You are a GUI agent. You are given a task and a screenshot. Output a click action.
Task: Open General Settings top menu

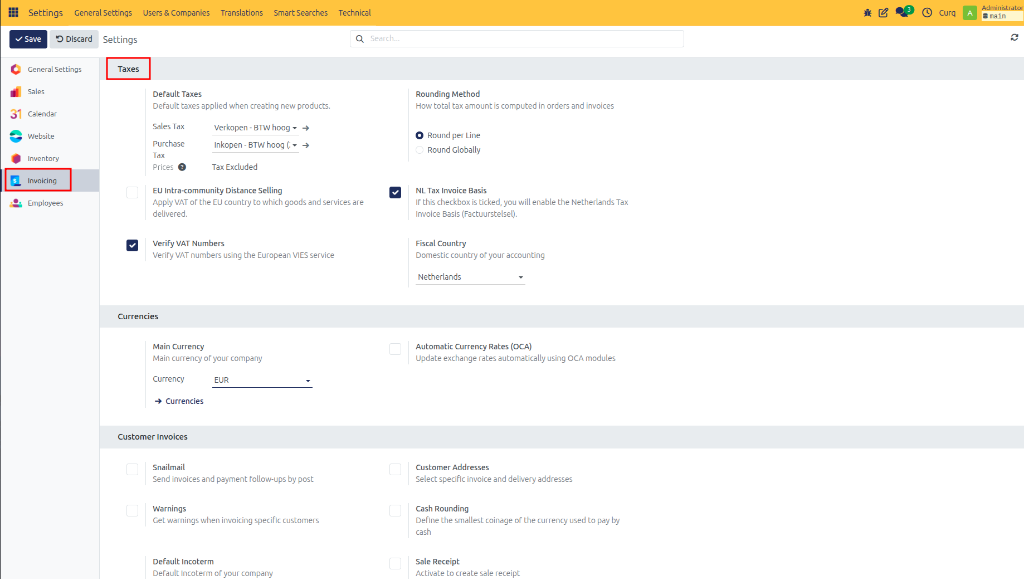pyautogui.click(x=103, y=12)
